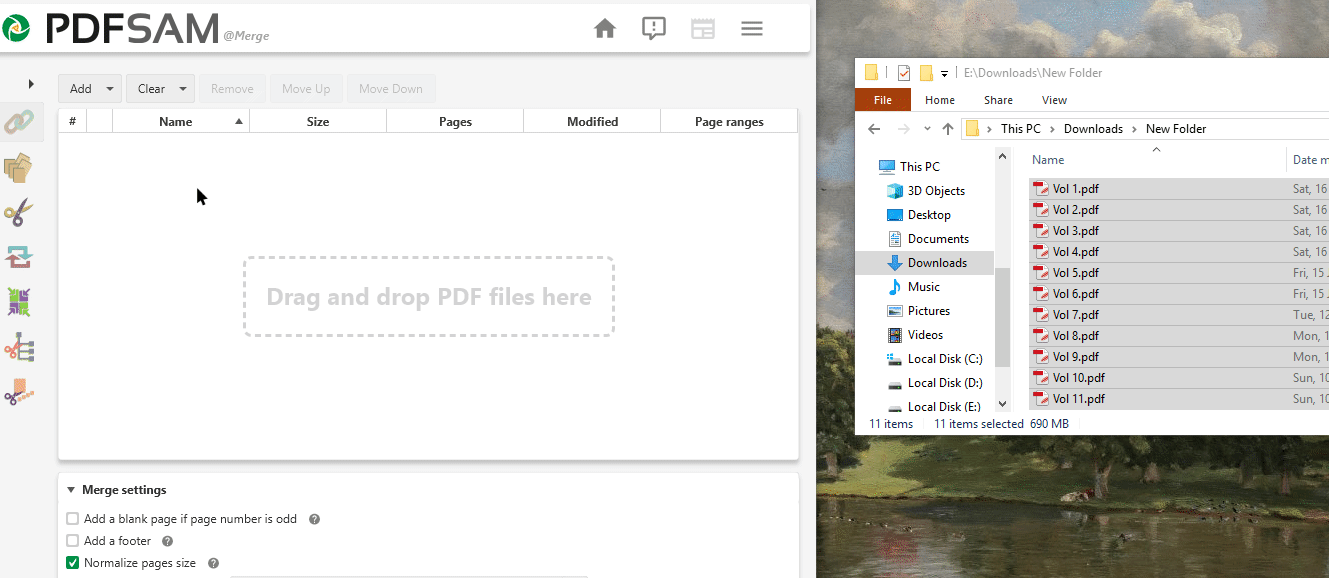Click the home icon in the PDFsam header
The image size is (1329, 578).
(x=605, y=28)
